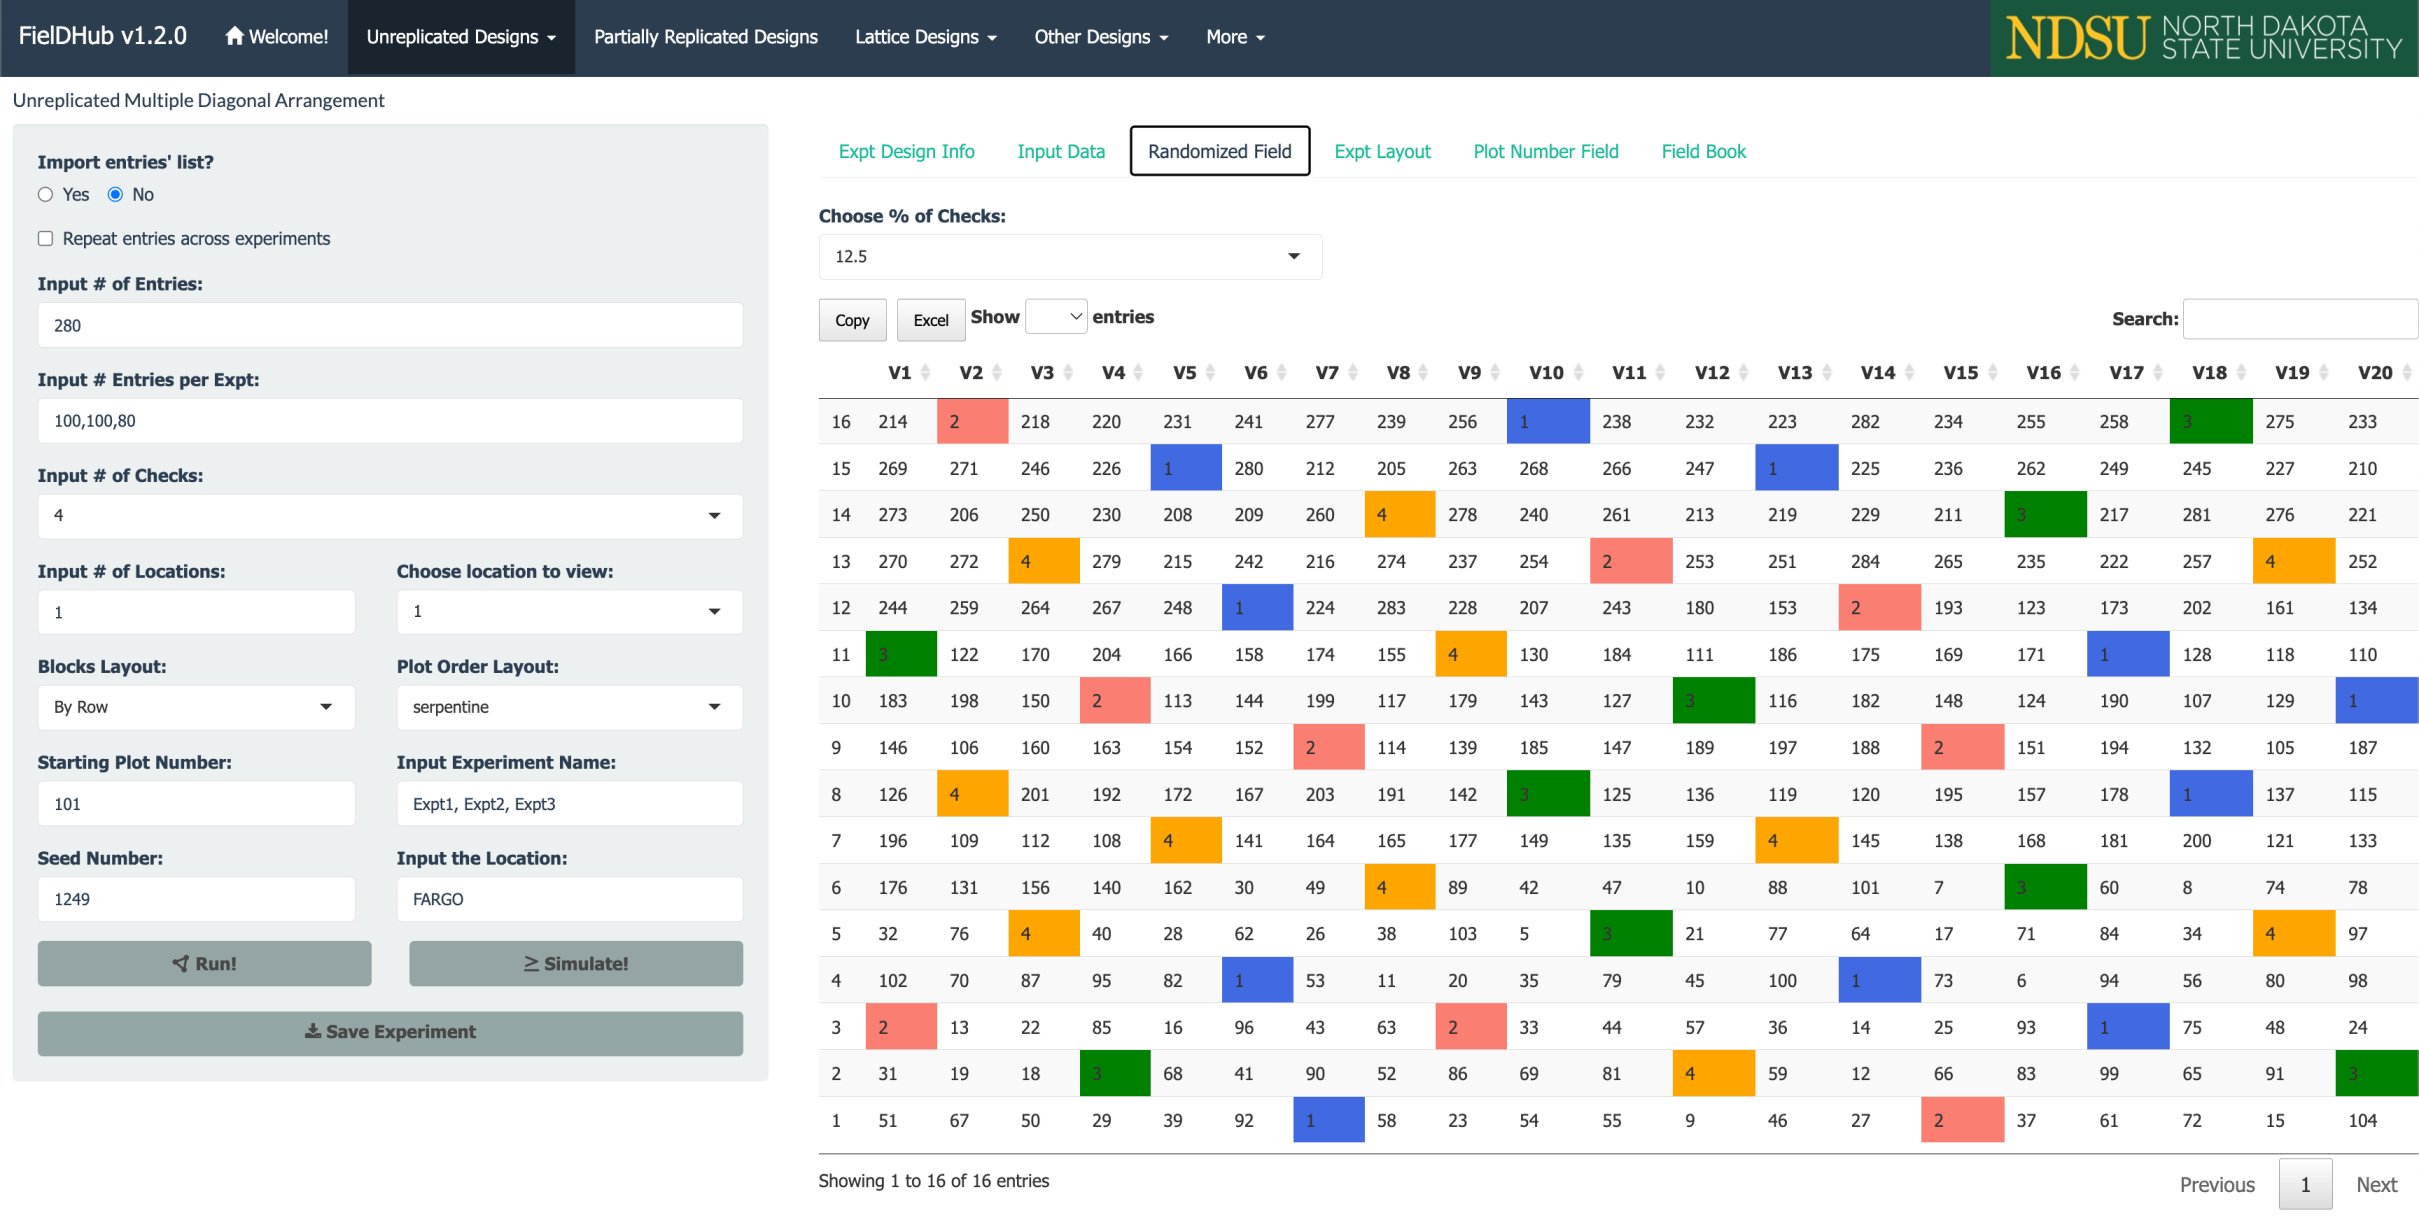The height and width of the screenshot is (1220, 2419).
Task: Select Yes for import entries' list
Action: tap(45, 194)
